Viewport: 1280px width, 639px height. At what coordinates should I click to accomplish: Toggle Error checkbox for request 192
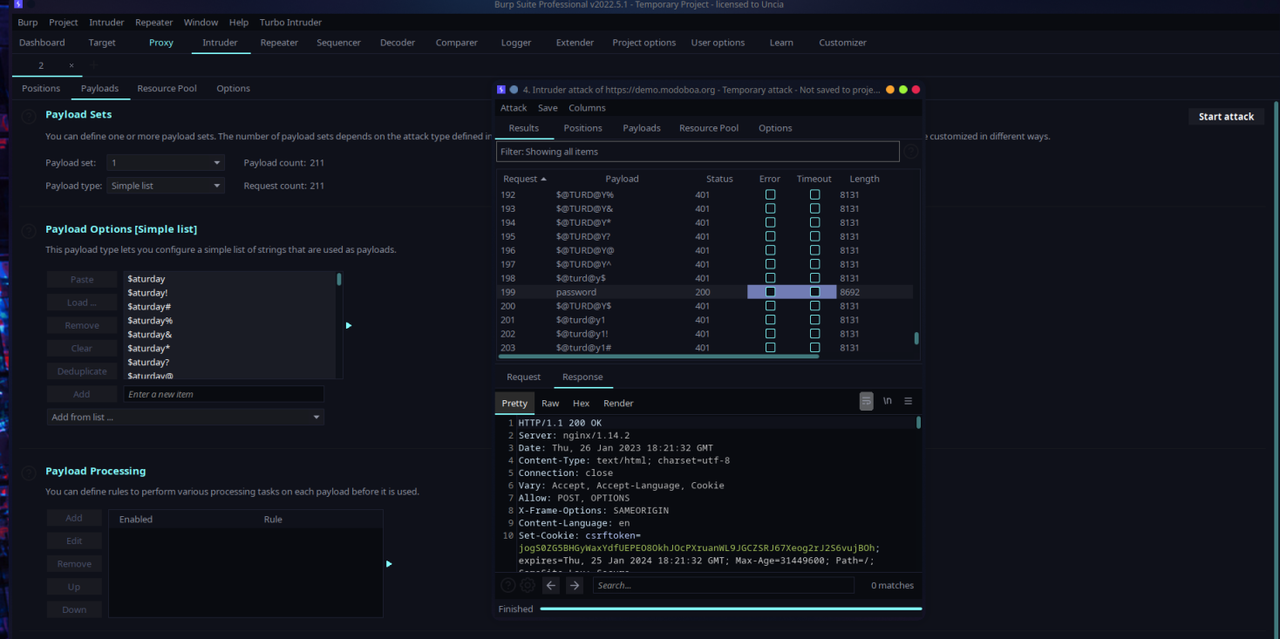[770, 194]
